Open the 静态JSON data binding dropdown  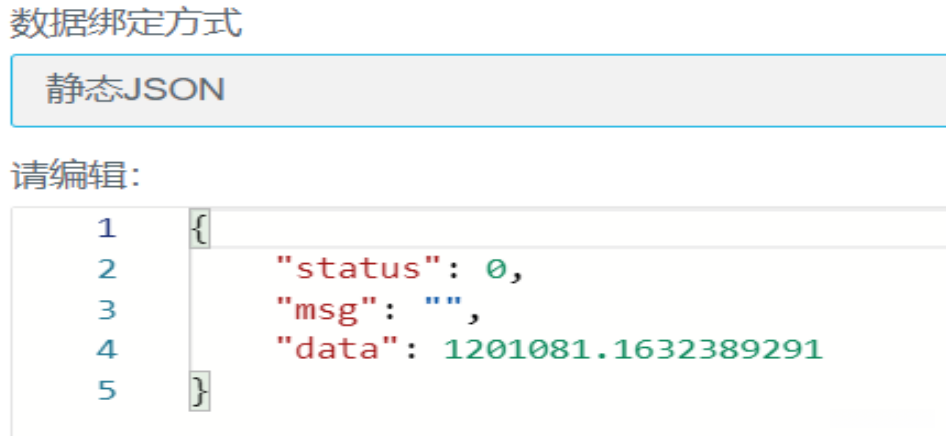tap(478, 90)
